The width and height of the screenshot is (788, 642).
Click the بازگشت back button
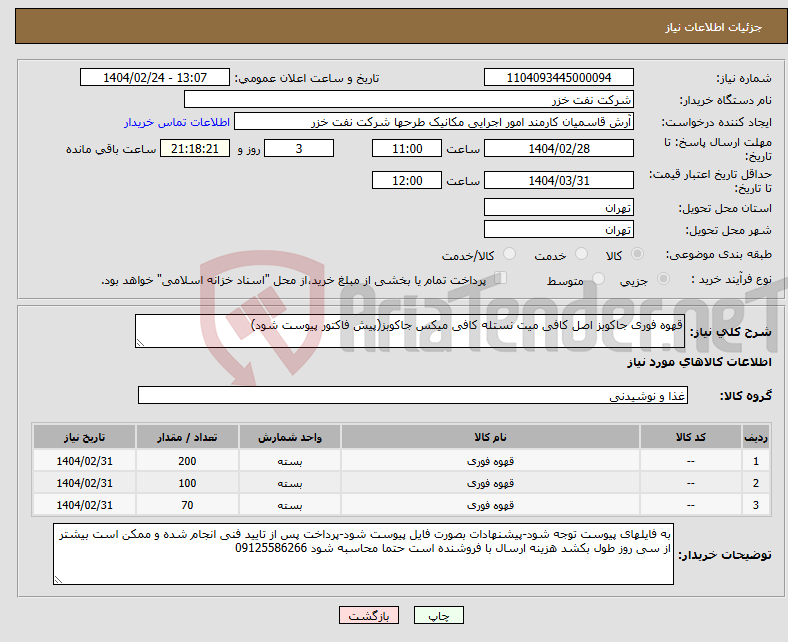(369, 615)
